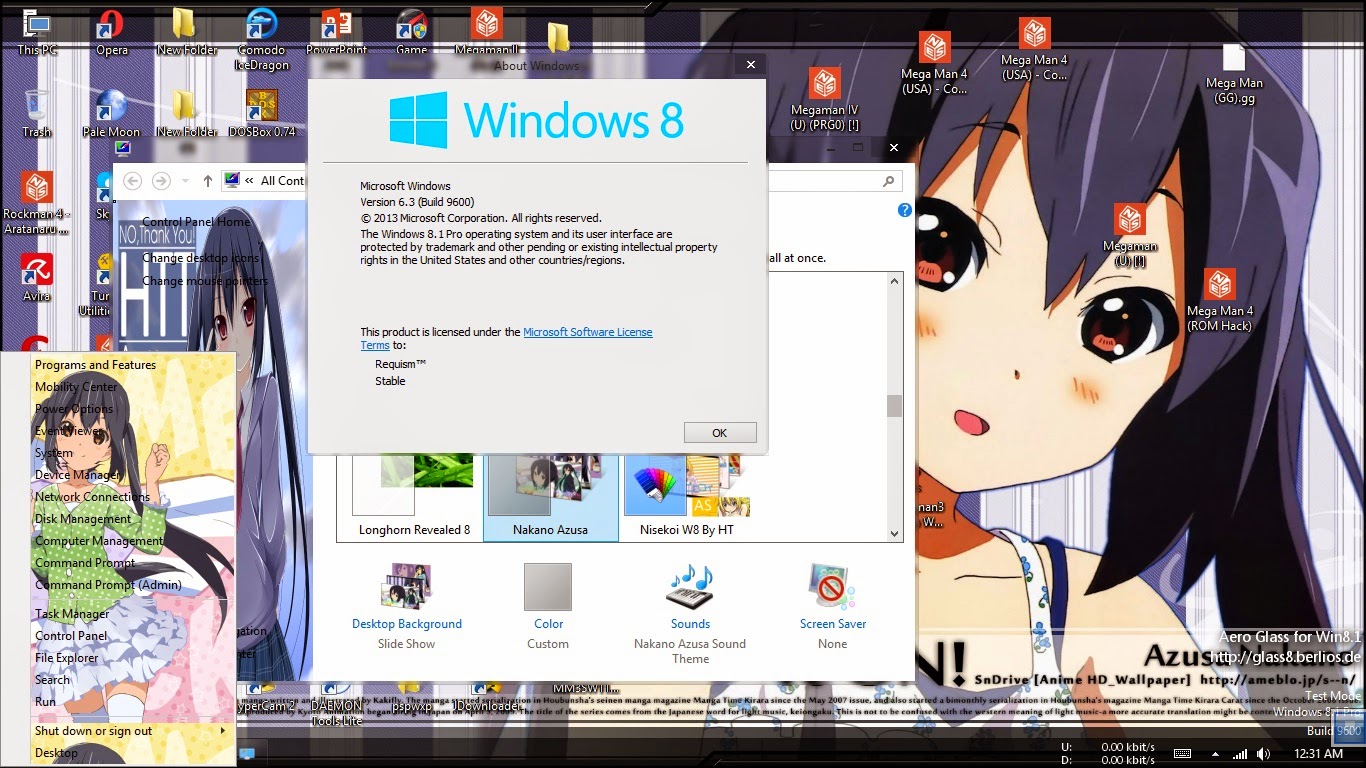The width and height of the screenshot is (1366, 768).
Task: Open Computer Management menu entry
Action: (99, 541)
